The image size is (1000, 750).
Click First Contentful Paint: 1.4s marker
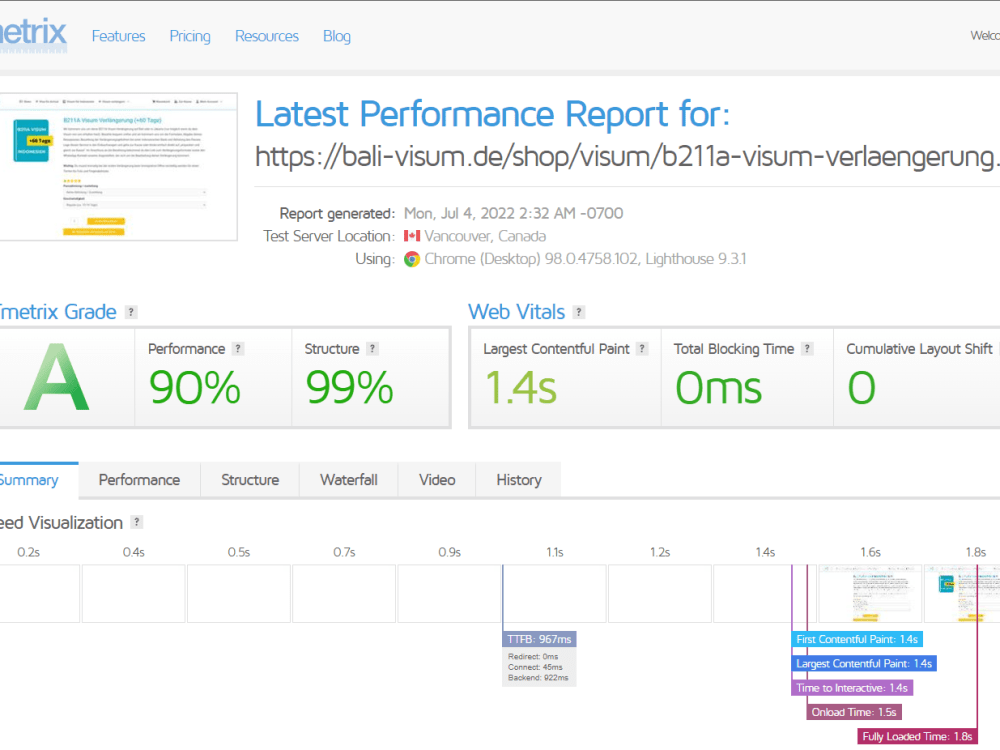(x=857, y=639)
